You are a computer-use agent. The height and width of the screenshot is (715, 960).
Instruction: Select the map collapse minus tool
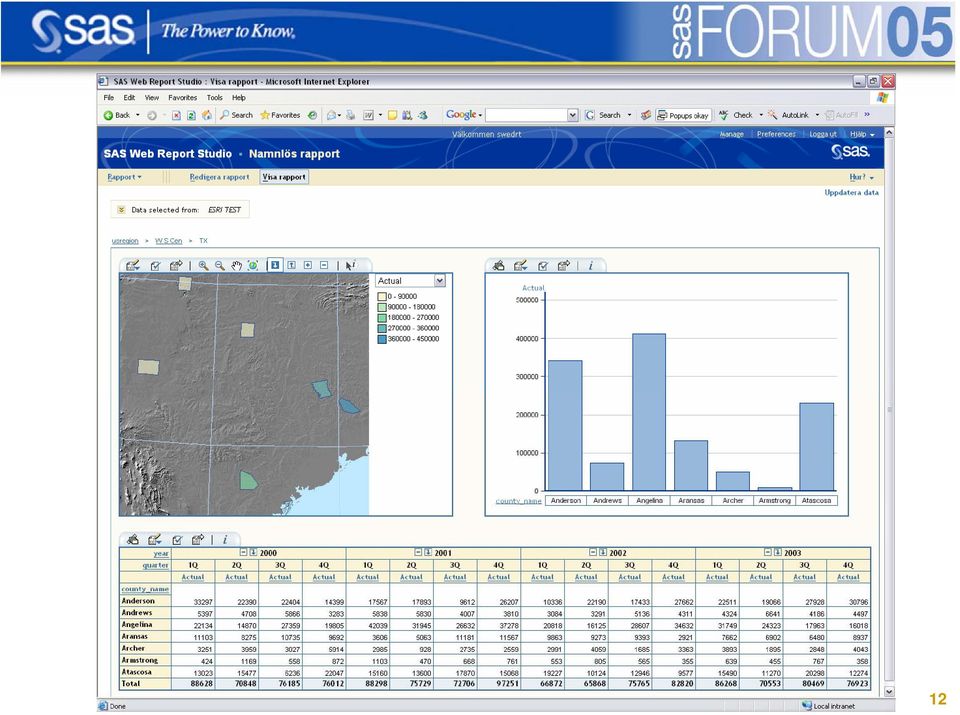click(324, 265)
